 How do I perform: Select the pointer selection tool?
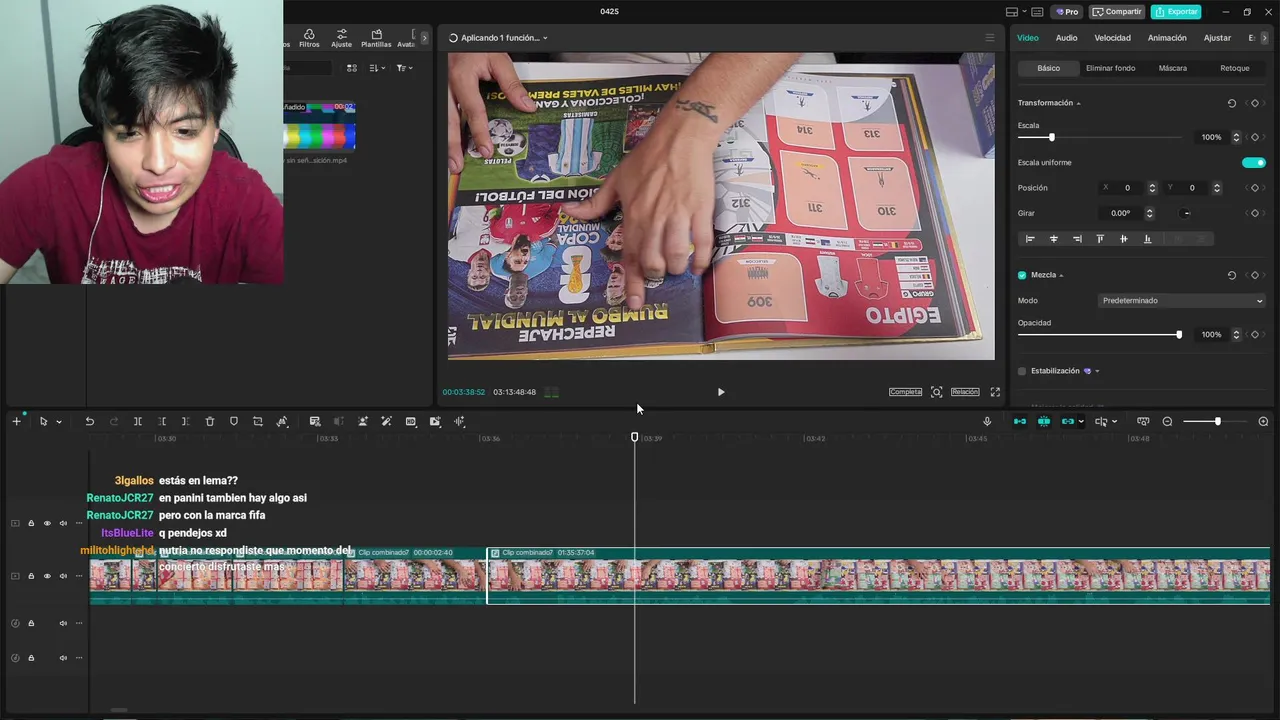click(43, 421)
